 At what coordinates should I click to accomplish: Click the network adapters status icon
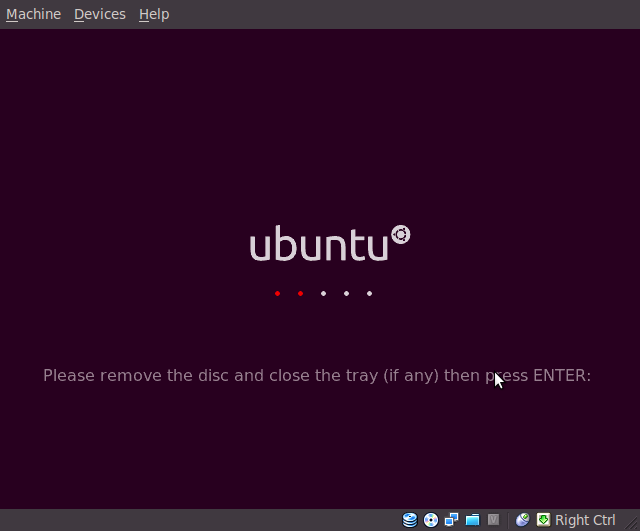451,520
